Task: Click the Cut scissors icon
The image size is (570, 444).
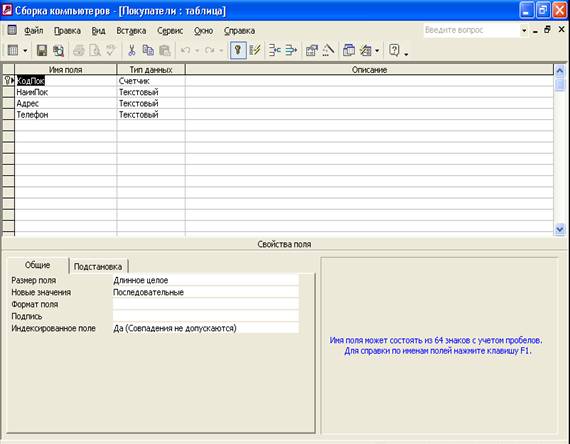Action: [x=132, y=50]
